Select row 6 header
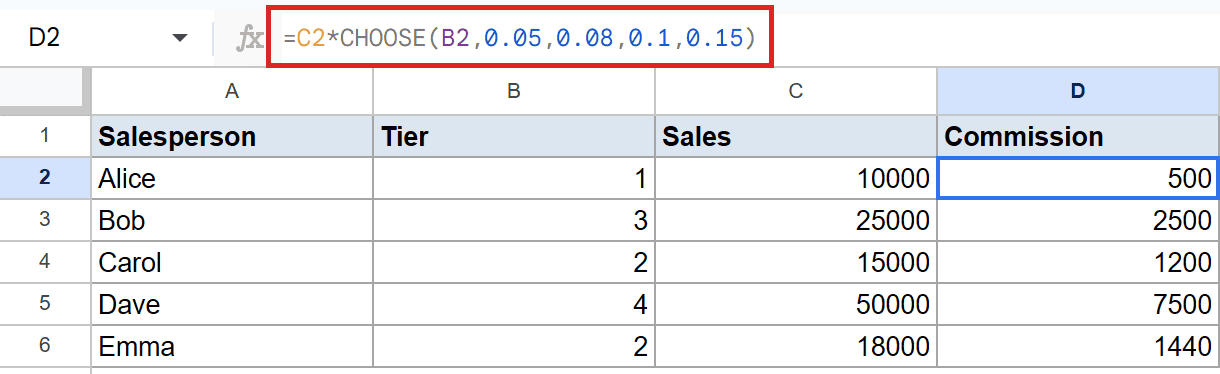Viewport: 1220px width, 374px height. (45, 347)
